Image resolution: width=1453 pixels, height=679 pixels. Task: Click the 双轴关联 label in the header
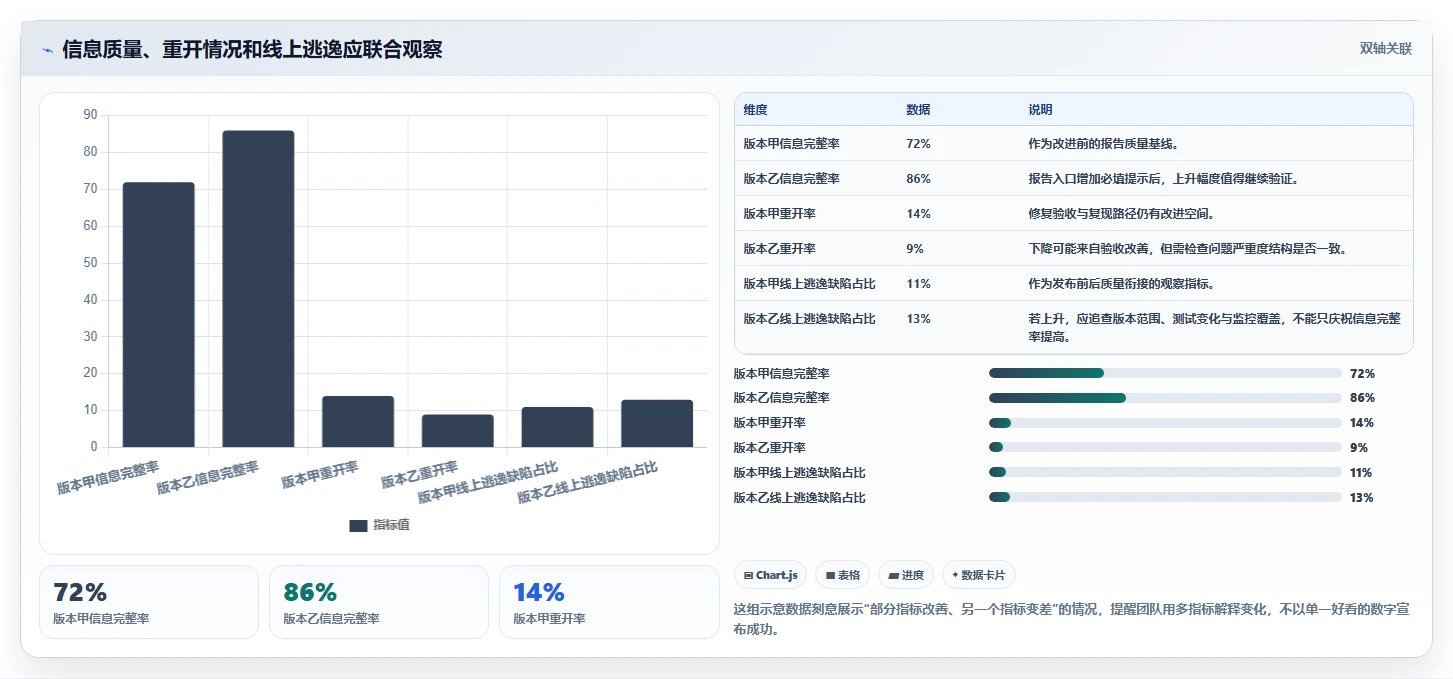coord(1385,49)
